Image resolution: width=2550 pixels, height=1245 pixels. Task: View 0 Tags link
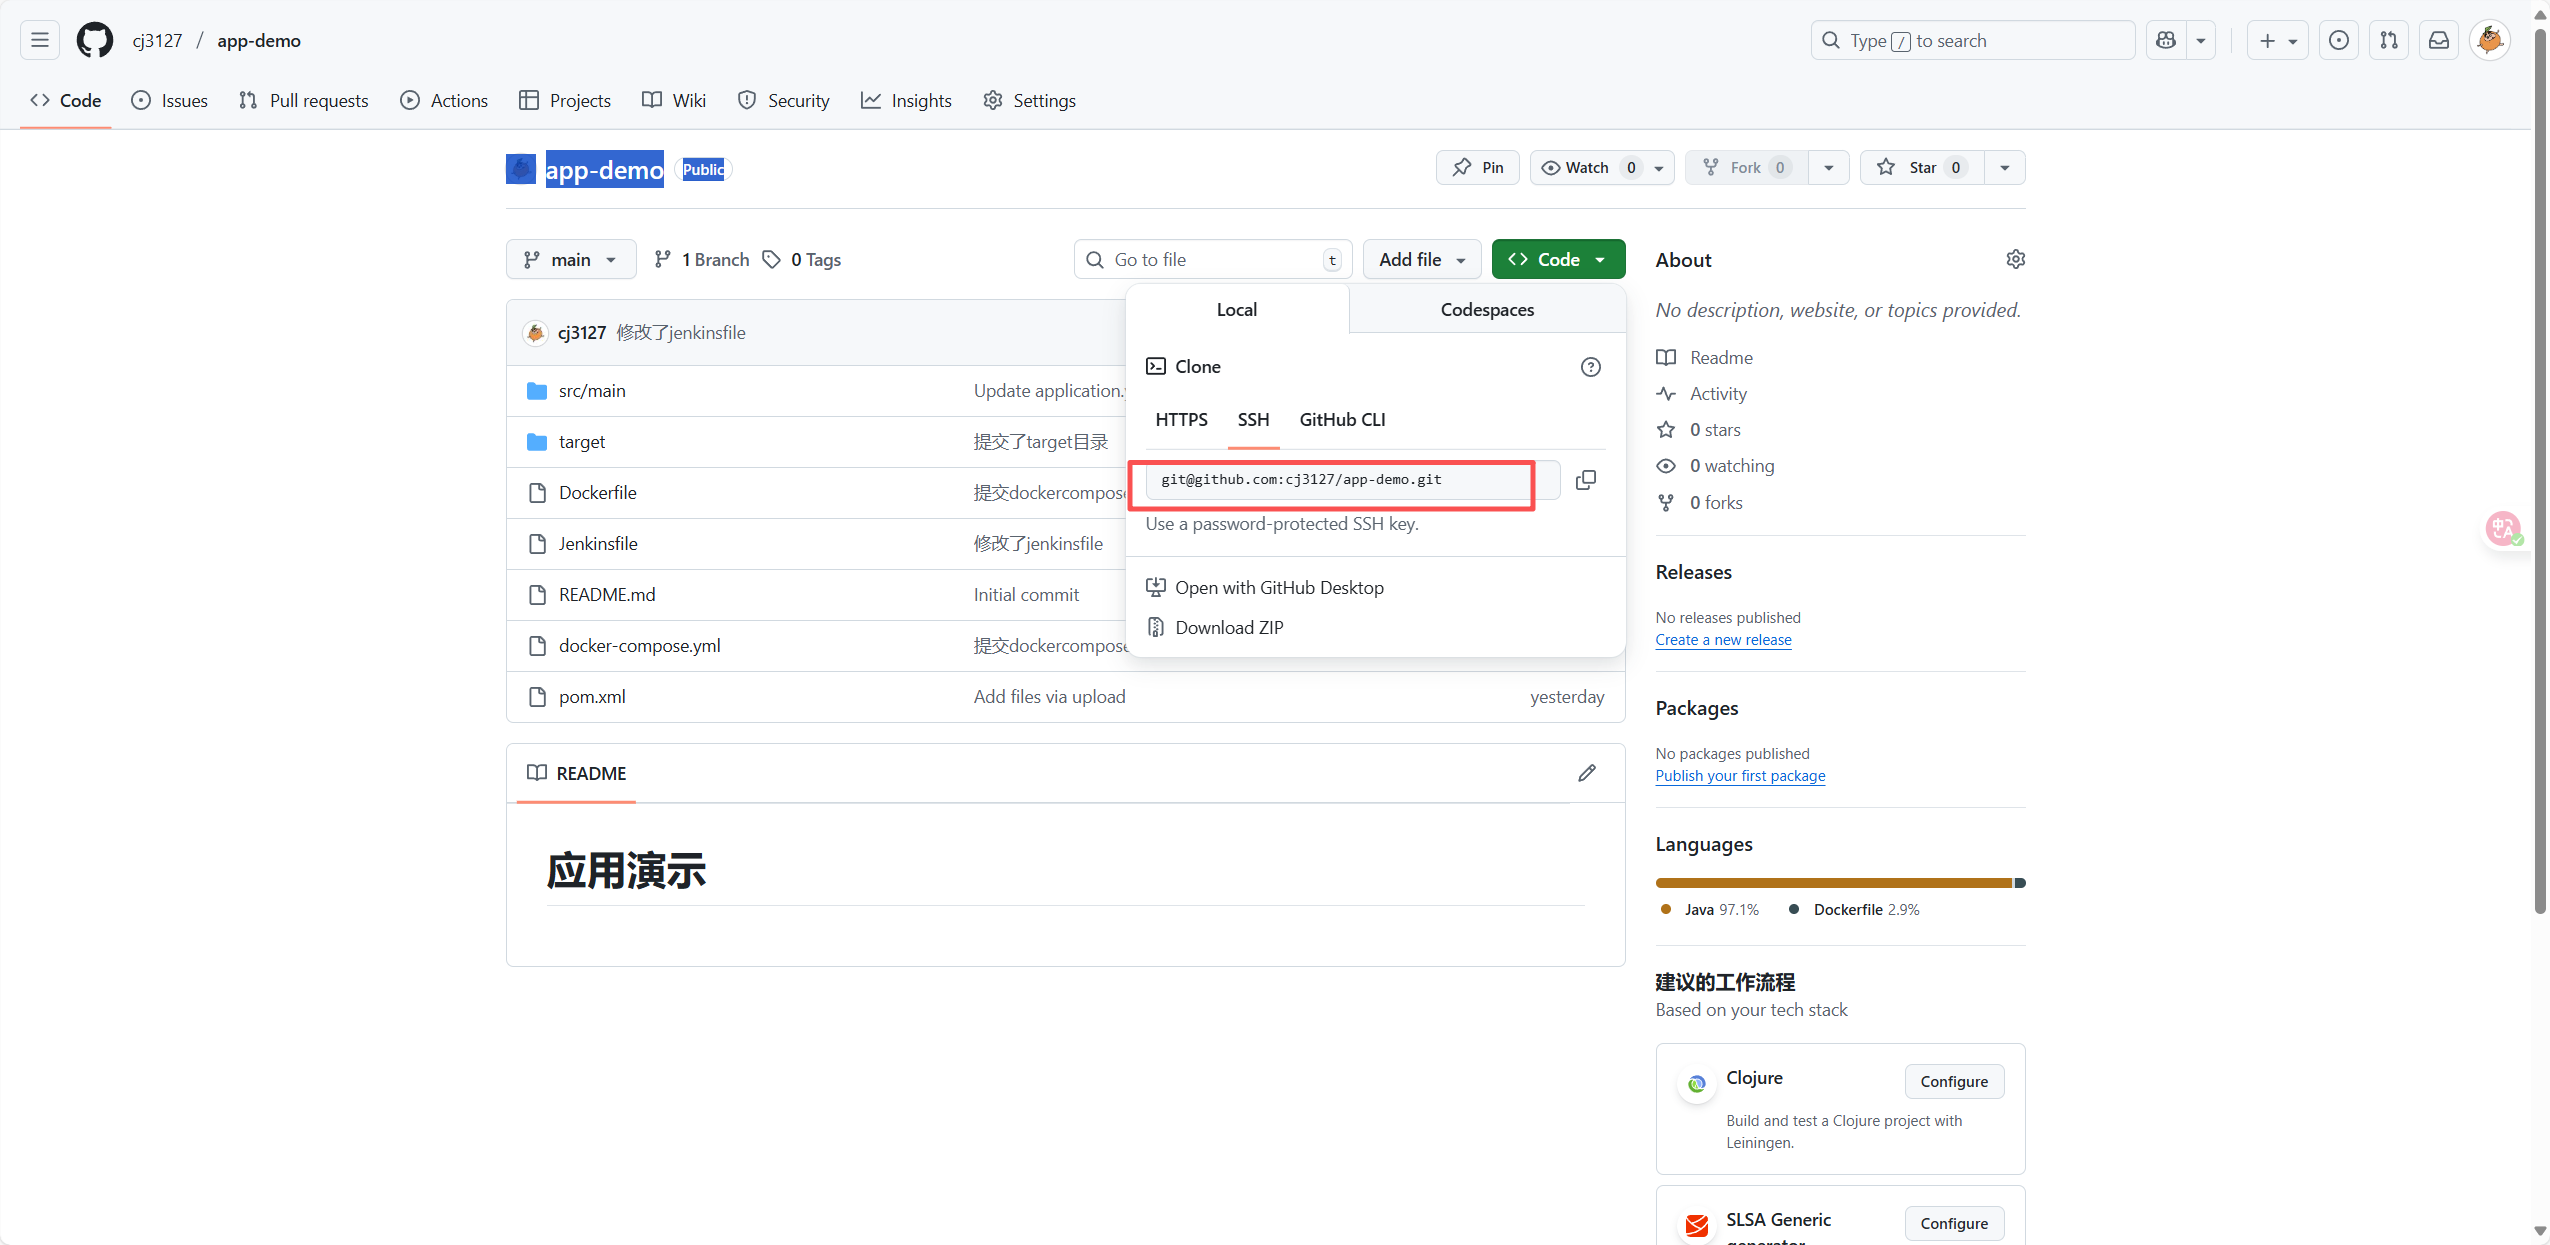(x=802, y=259)
